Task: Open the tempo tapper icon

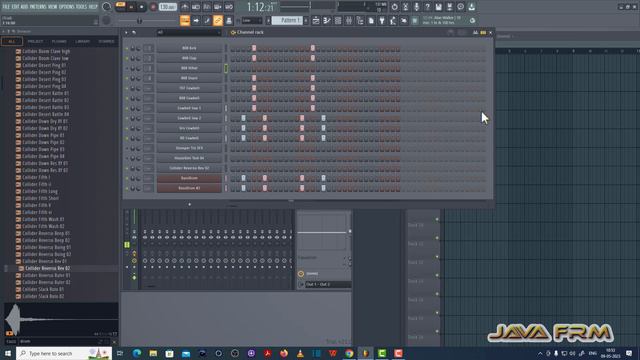Action: (393, 20)
